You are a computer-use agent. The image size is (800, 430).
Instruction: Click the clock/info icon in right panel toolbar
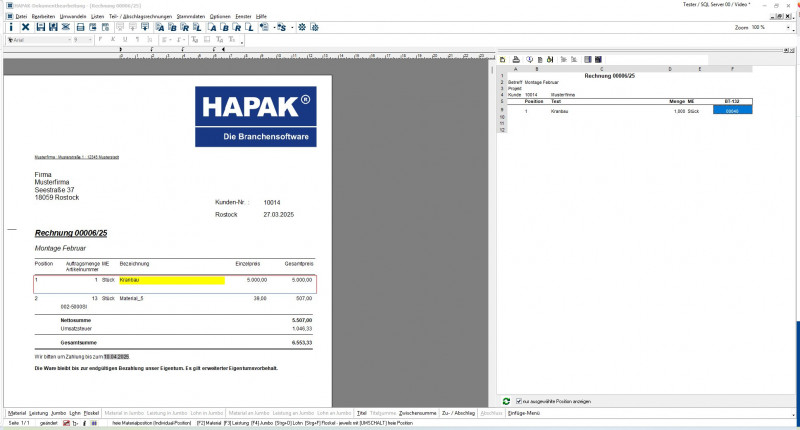[529, 60]
